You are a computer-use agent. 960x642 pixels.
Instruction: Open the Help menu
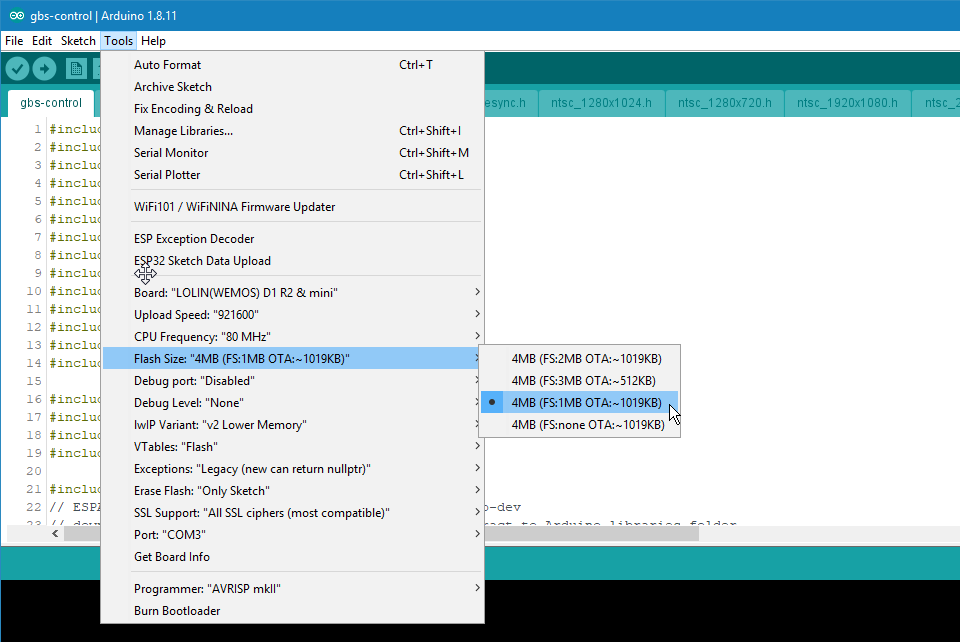click(x=153, y=40)
